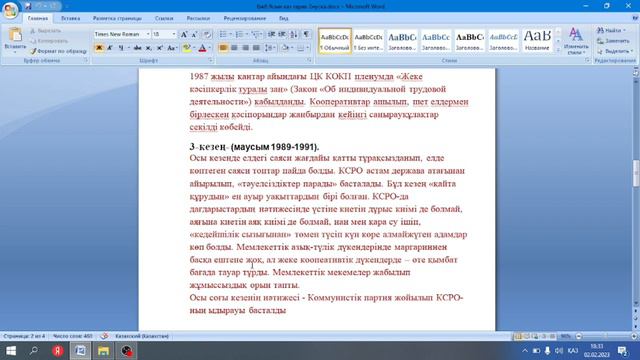The image size is (640, 360).
Task: Click the Grow Font icon
Action: pos(184,34)
